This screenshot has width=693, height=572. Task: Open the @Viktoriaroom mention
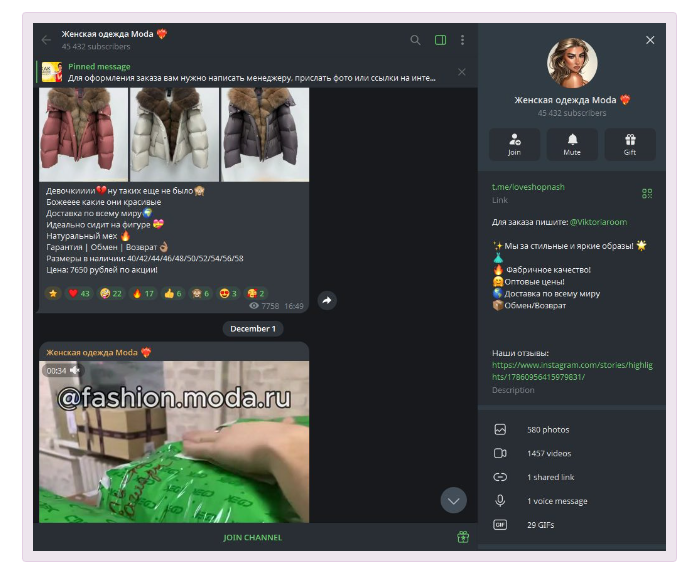coord(598,222)
